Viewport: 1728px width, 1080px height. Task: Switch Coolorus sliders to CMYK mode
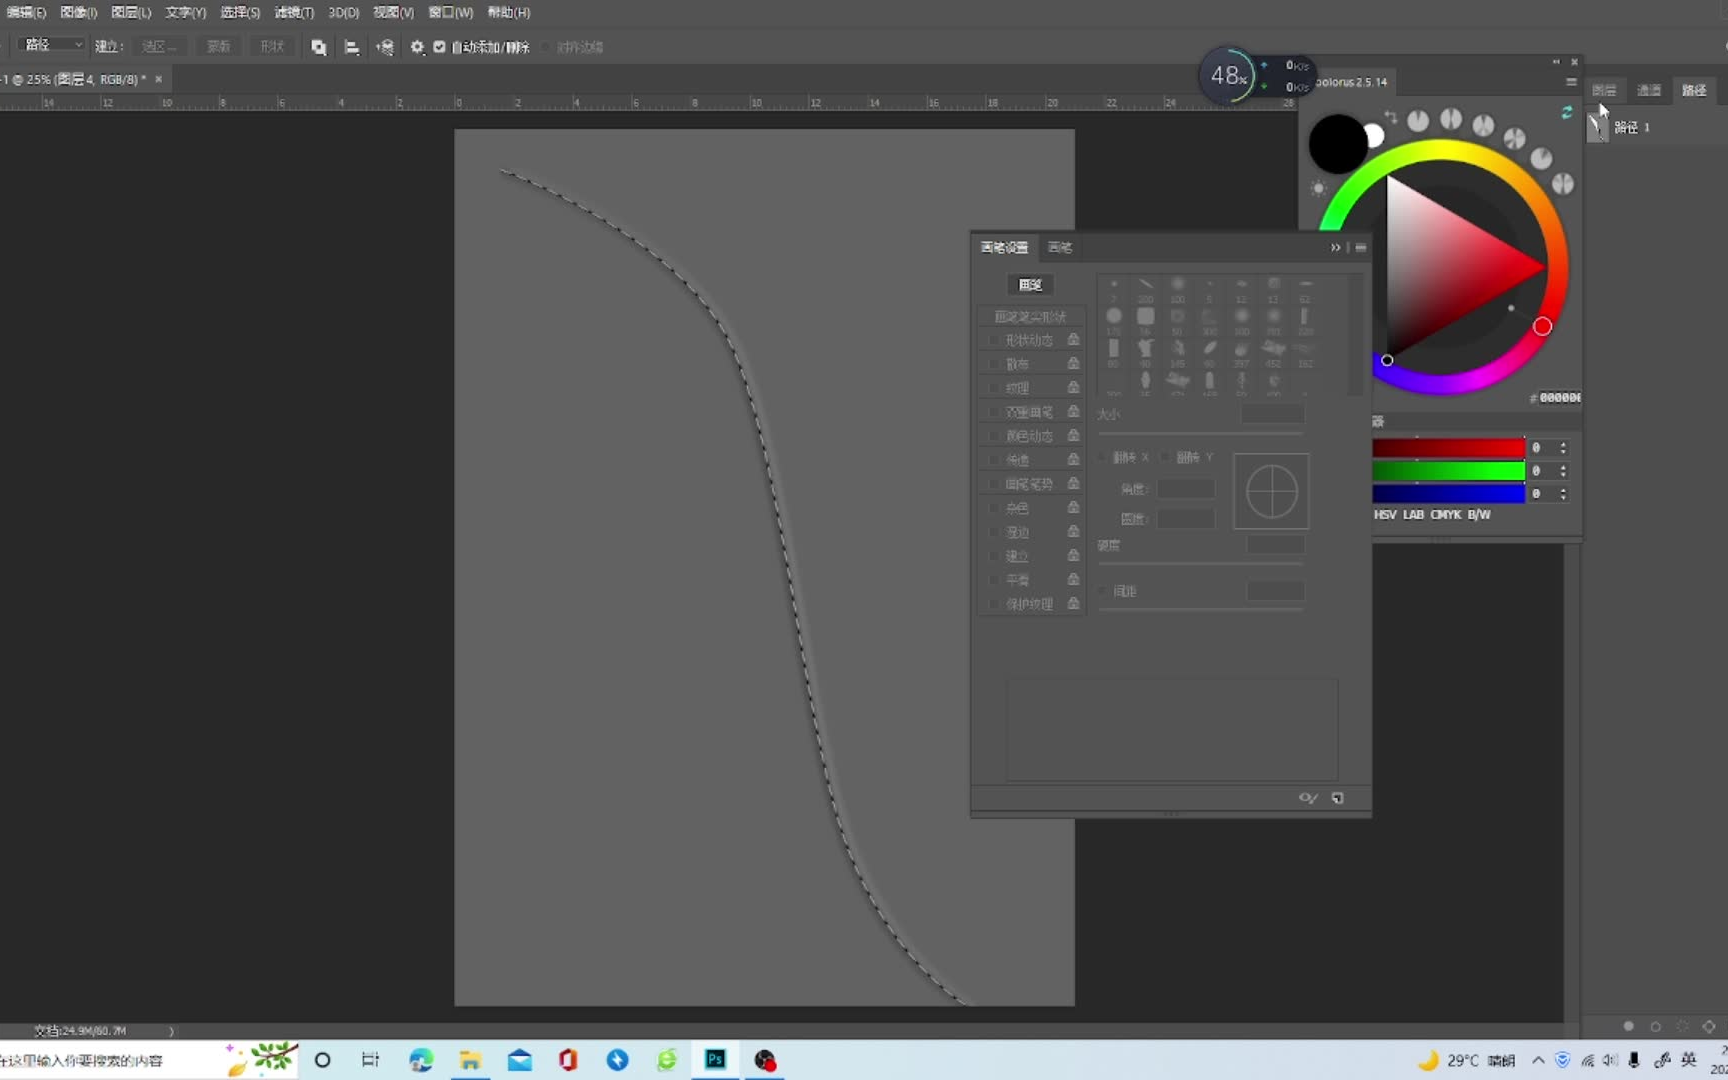[x=1446, y=515]
